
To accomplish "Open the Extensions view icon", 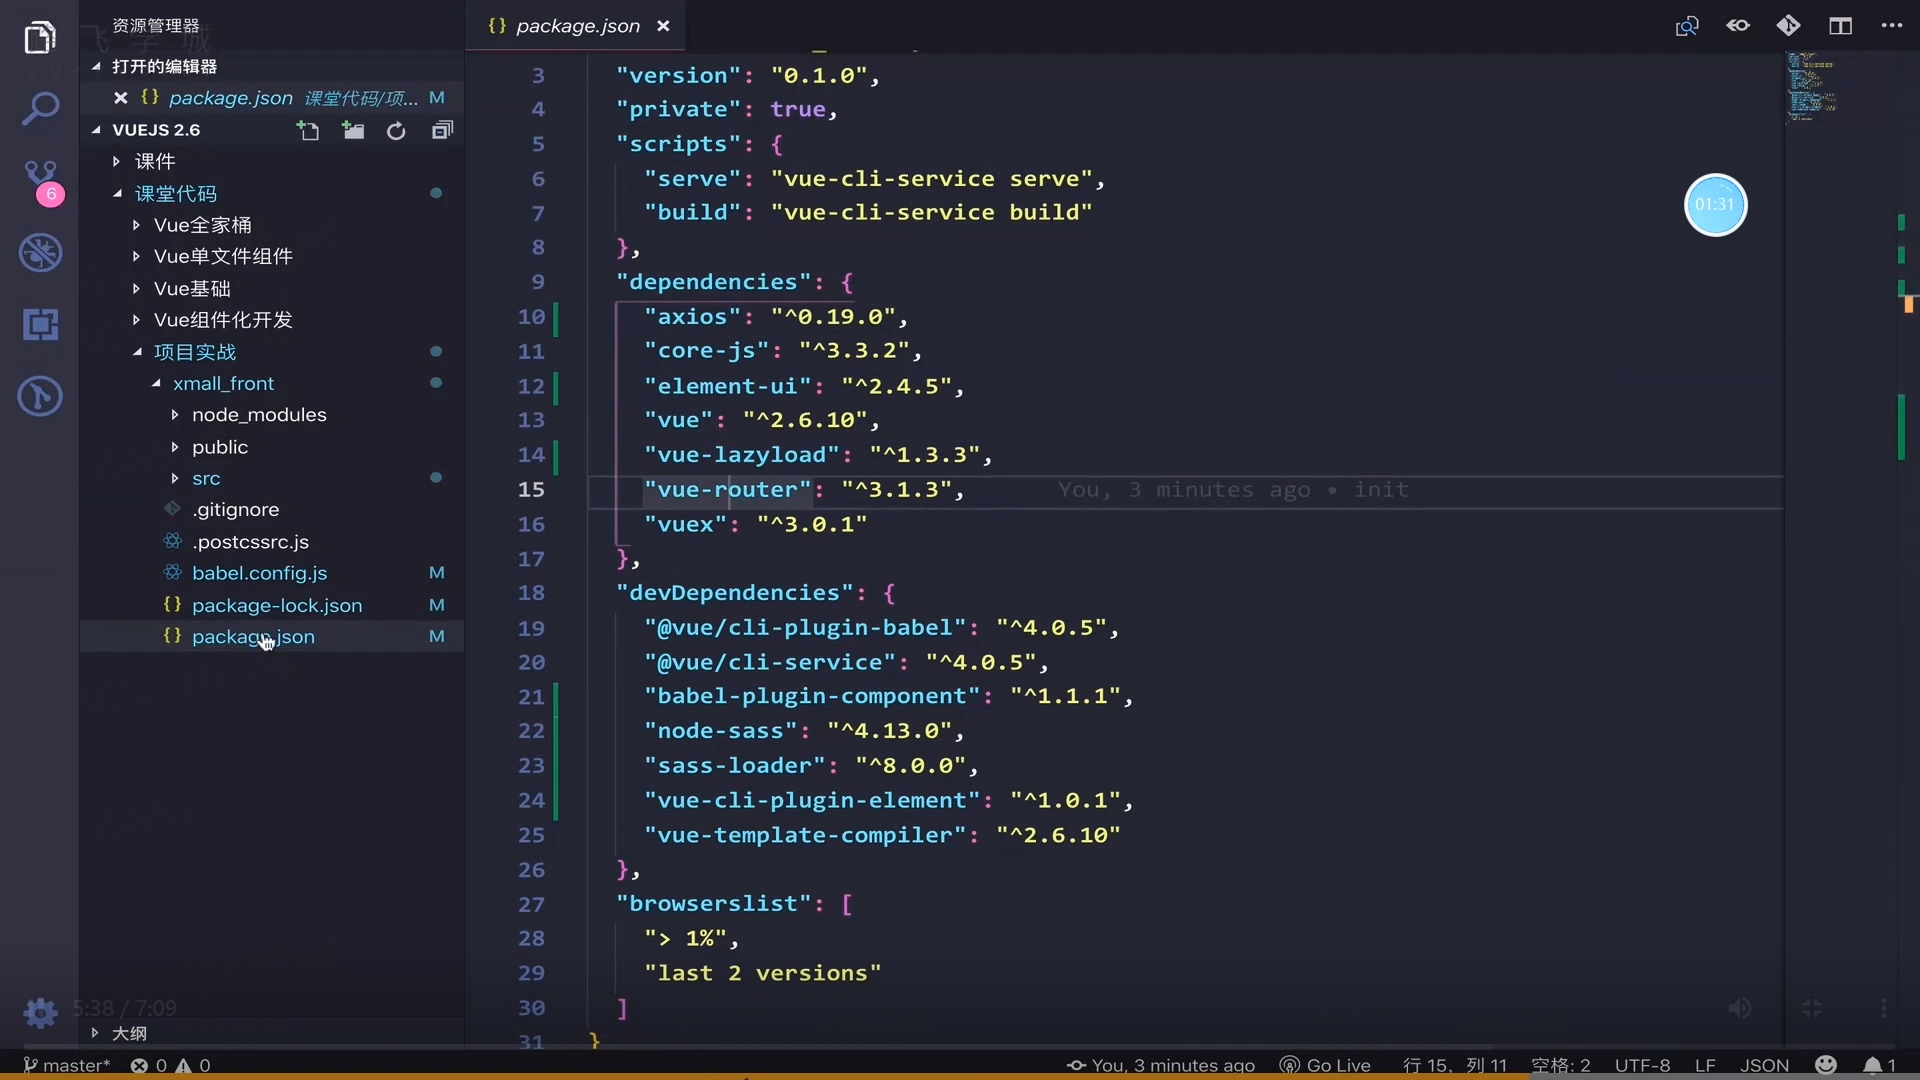I will pyautogui.click(x=40, y=324).
